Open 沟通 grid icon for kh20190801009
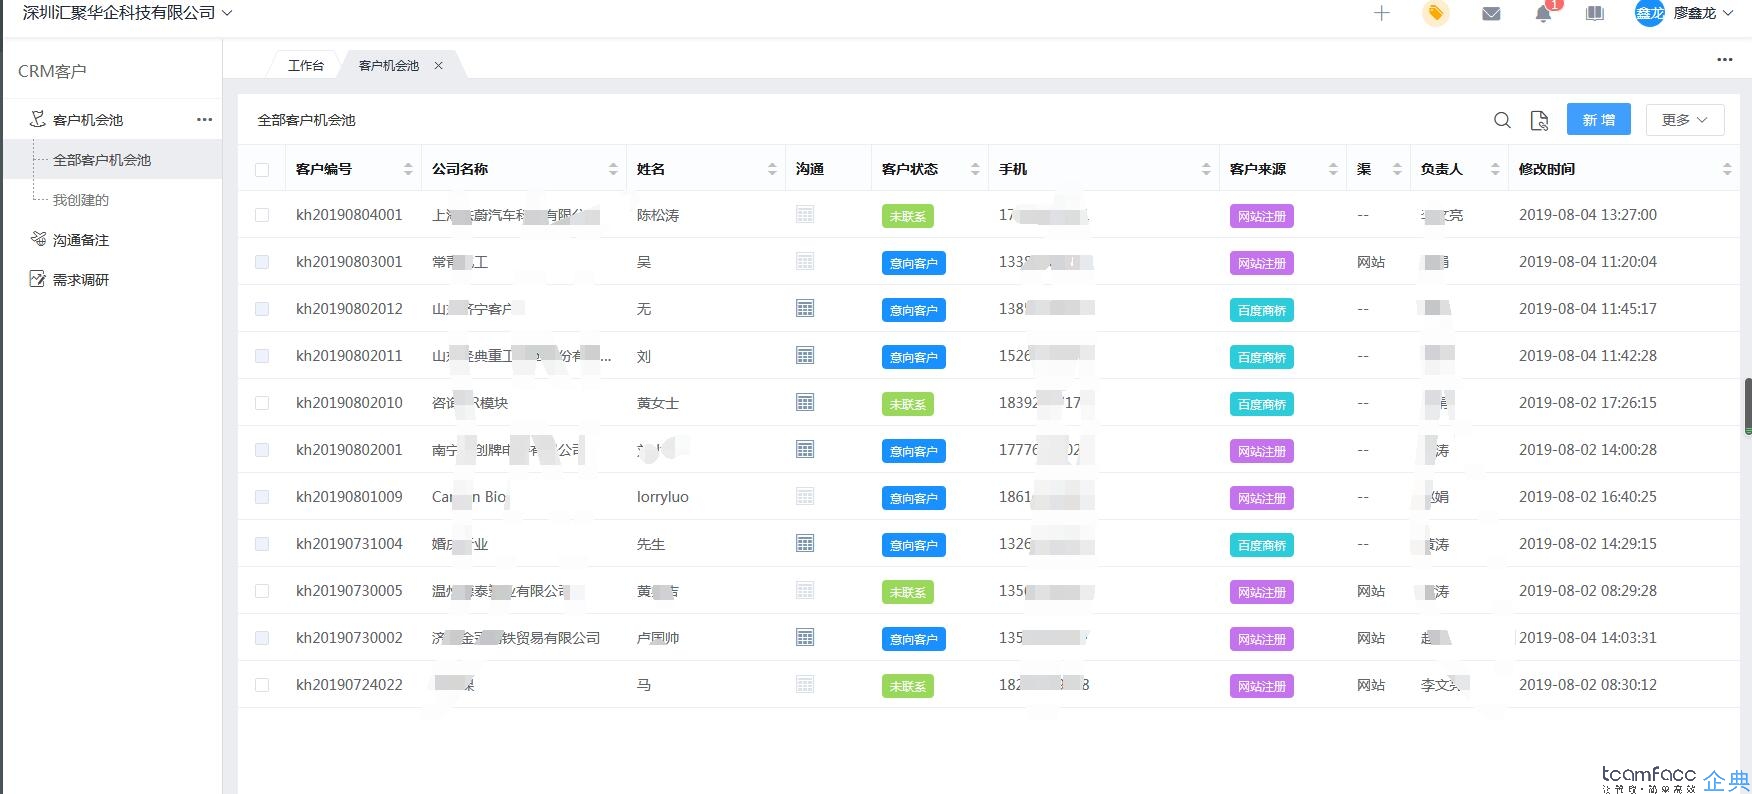 point(805,496)
